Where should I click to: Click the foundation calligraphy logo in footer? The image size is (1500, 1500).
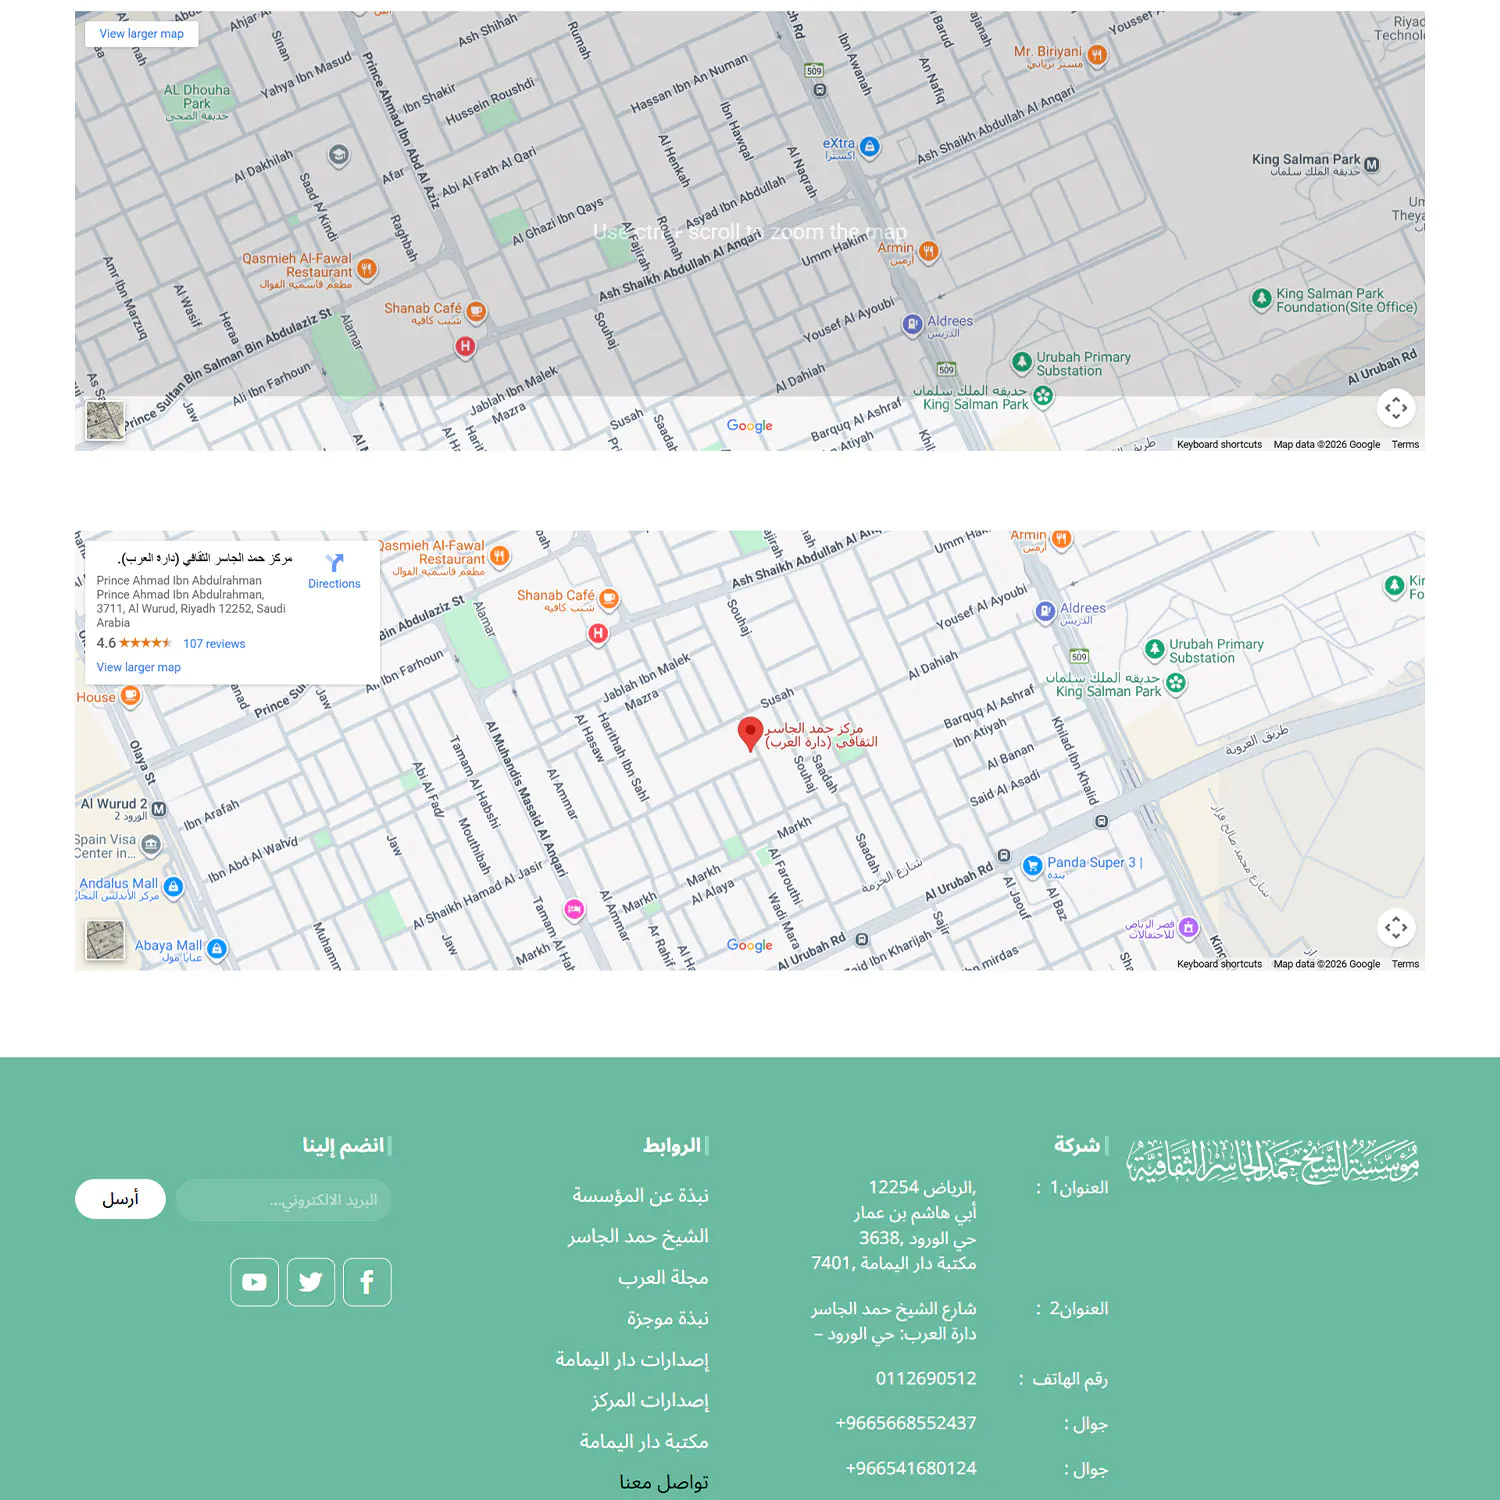coord(1272,1163)
